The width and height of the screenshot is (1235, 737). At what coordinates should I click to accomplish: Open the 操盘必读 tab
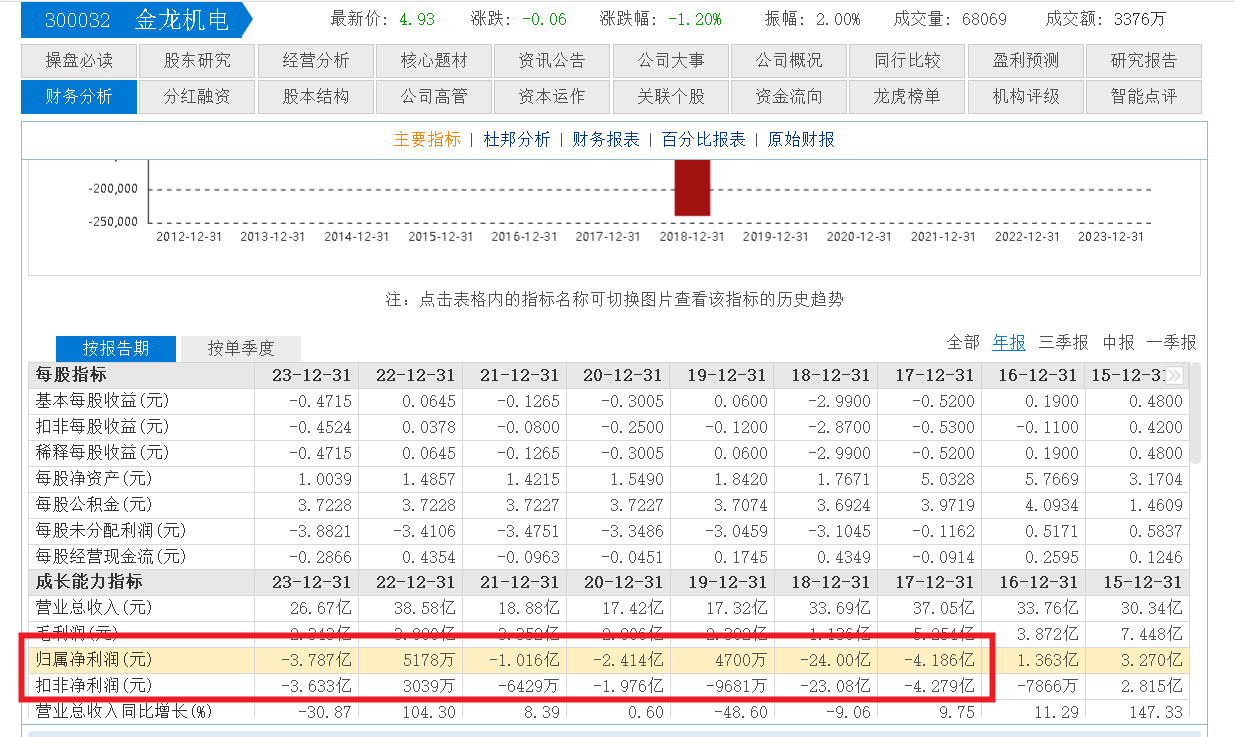pyautogui.click(x=79, y=61)
